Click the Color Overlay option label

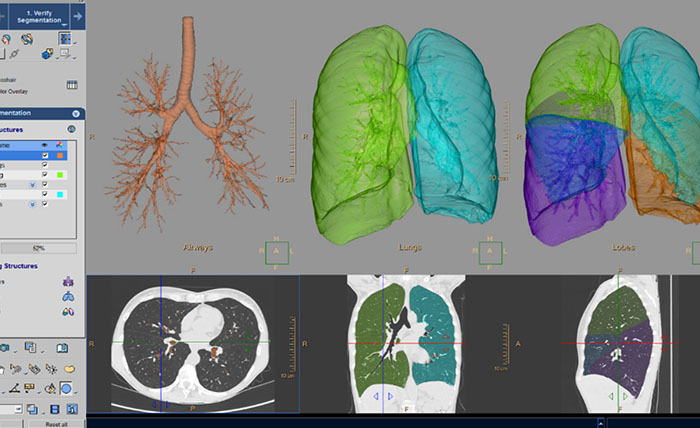[x=13, y=91]
